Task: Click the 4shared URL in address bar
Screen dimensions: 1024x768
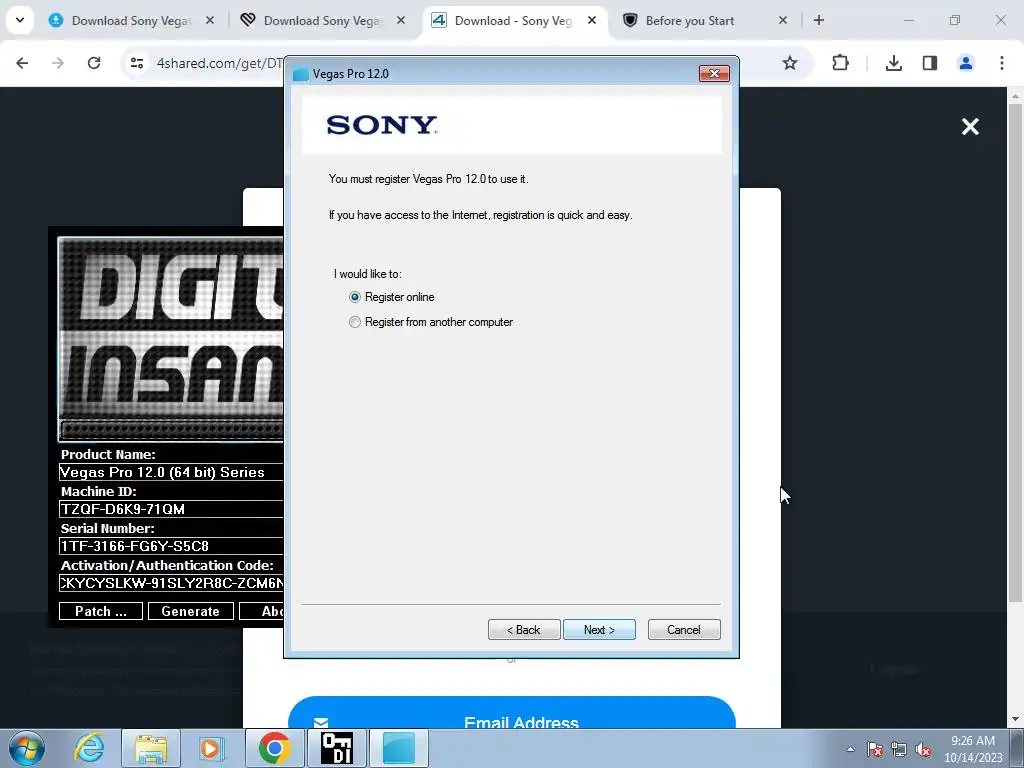Action: (219, 63)
